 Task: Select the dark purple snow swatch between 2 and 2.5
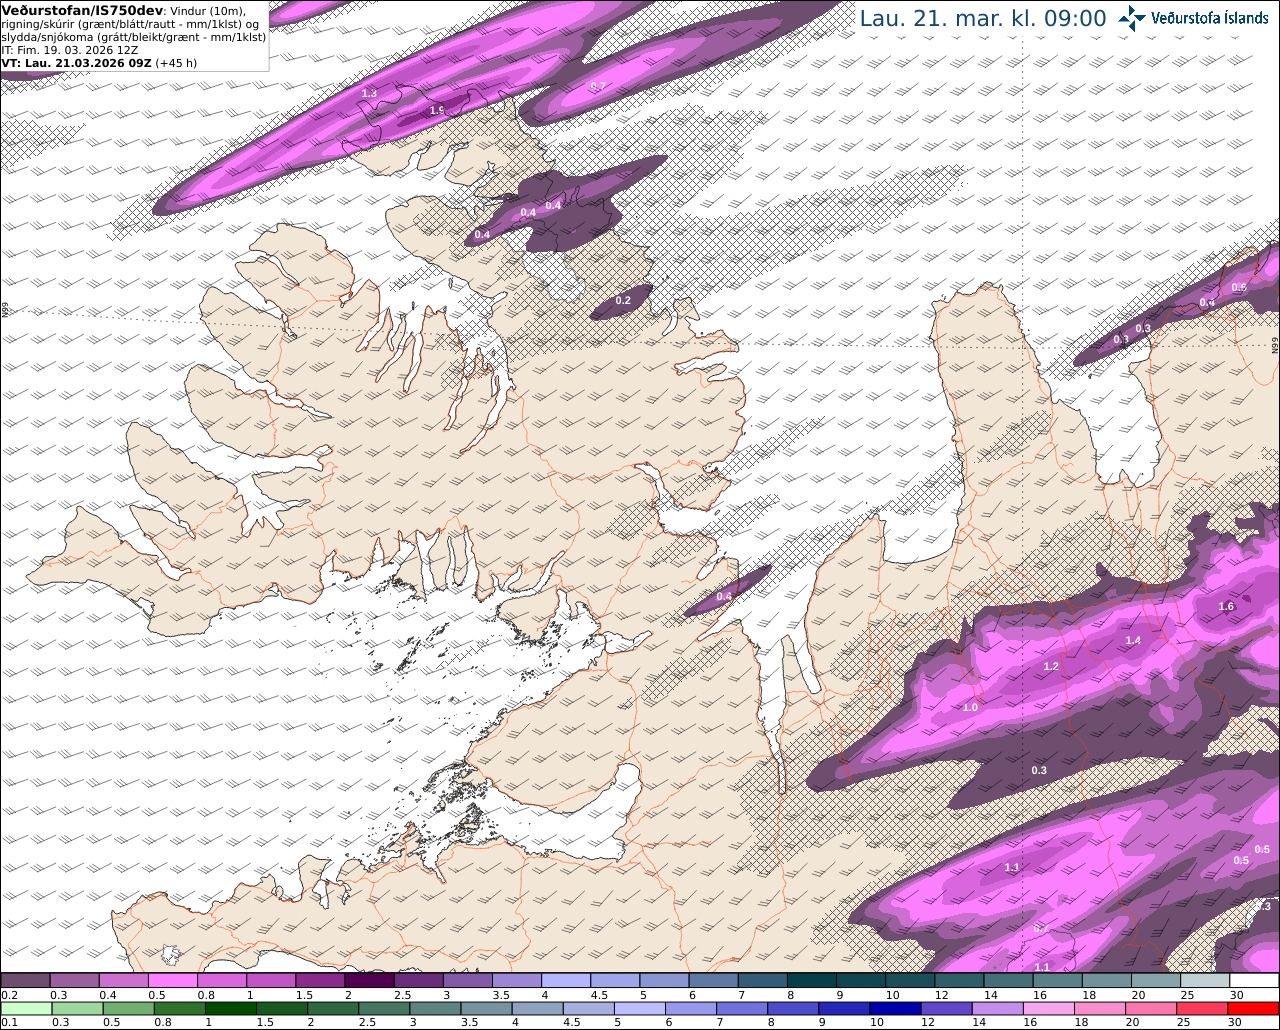(x=368, y=981)
